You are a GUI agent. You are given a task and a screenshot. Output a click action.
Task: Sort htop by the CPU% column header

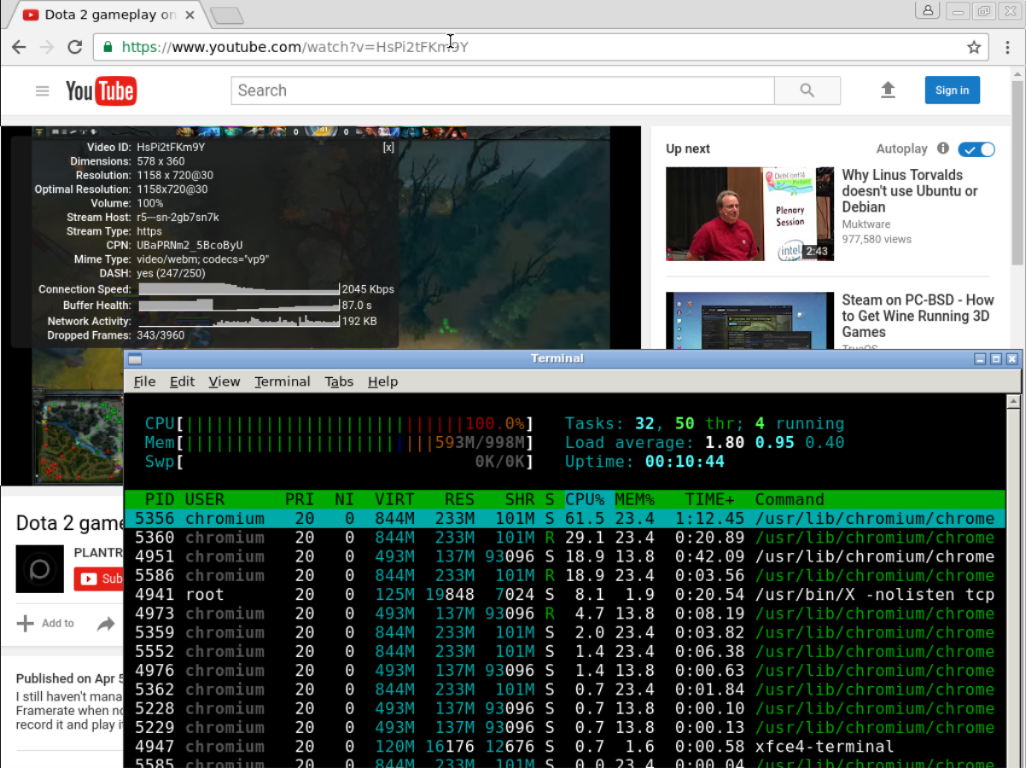[x=585, y=500]
